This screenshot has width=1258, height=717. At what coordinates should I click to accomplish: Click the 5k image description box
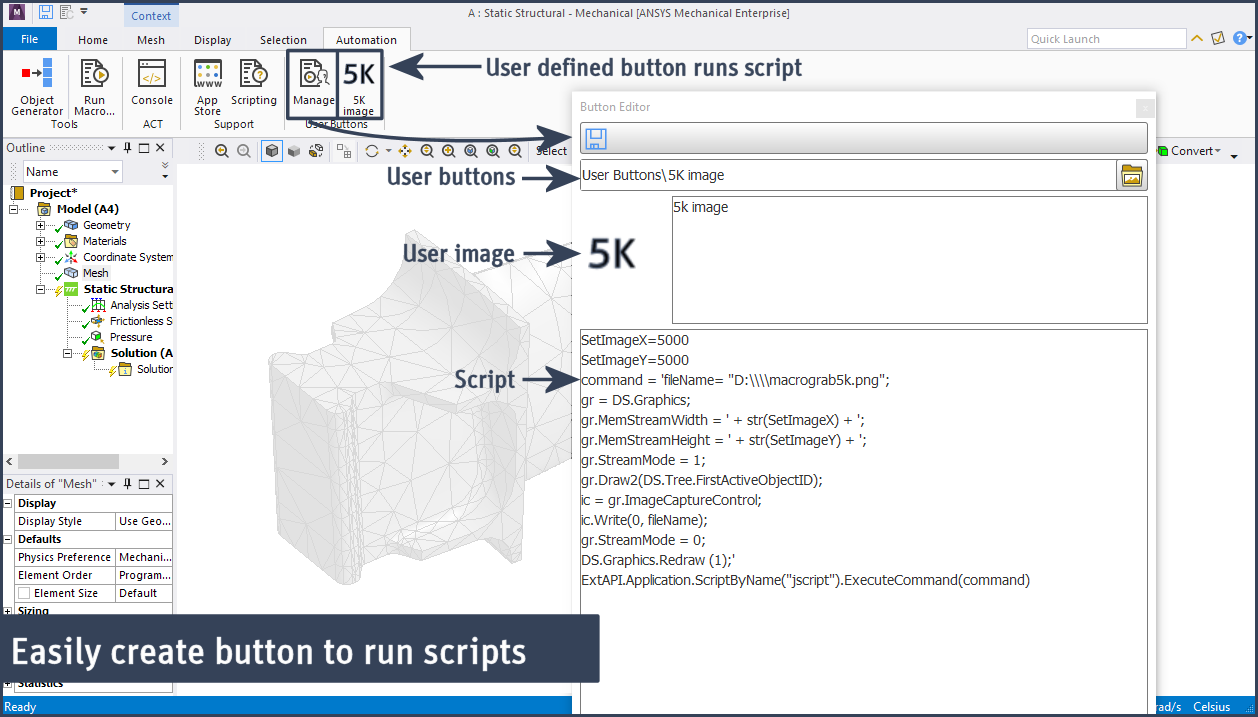909,259
